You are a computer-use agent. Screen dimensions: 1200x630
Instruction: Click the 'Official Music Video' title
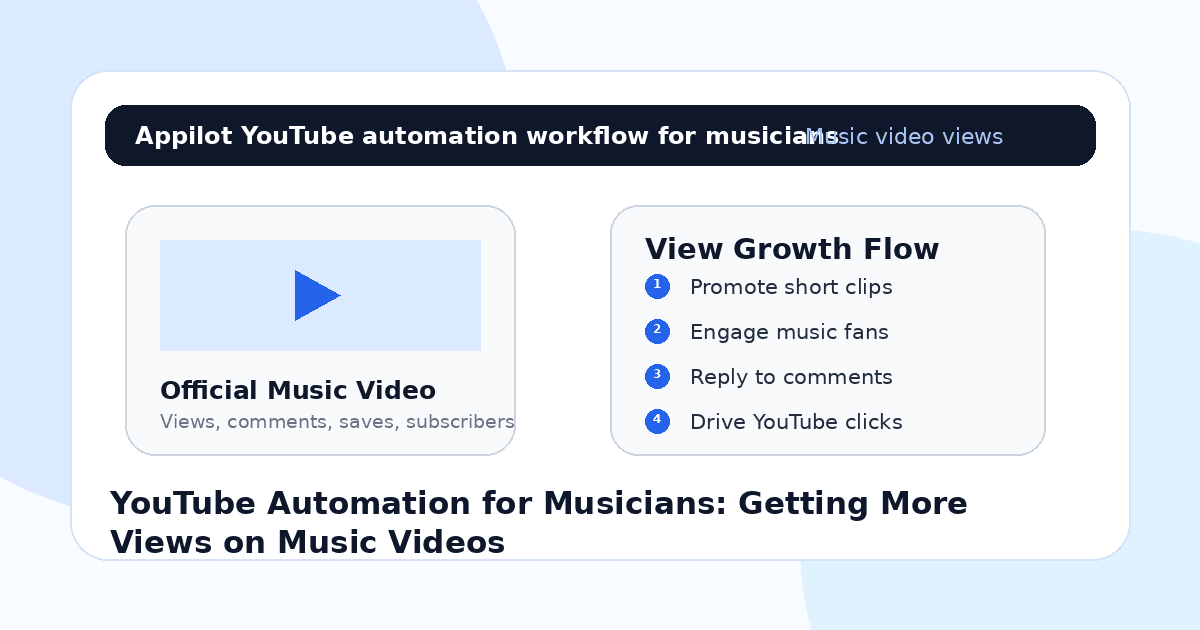298,391
